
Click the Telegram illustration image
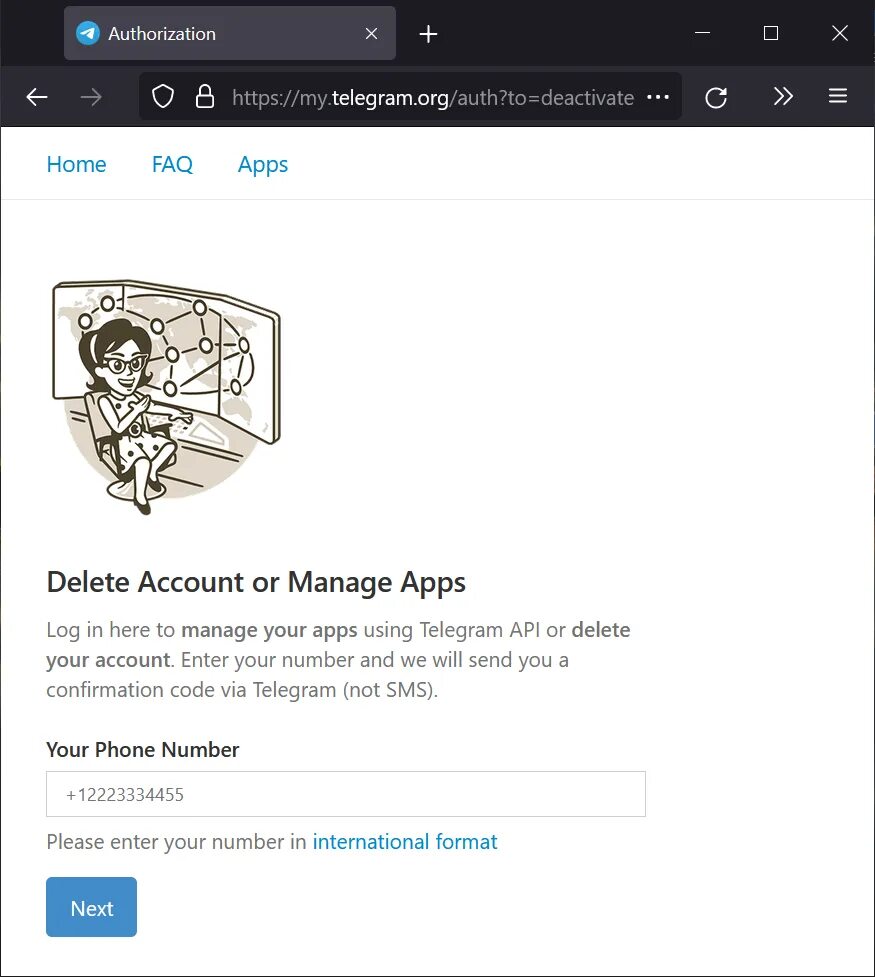166,397
